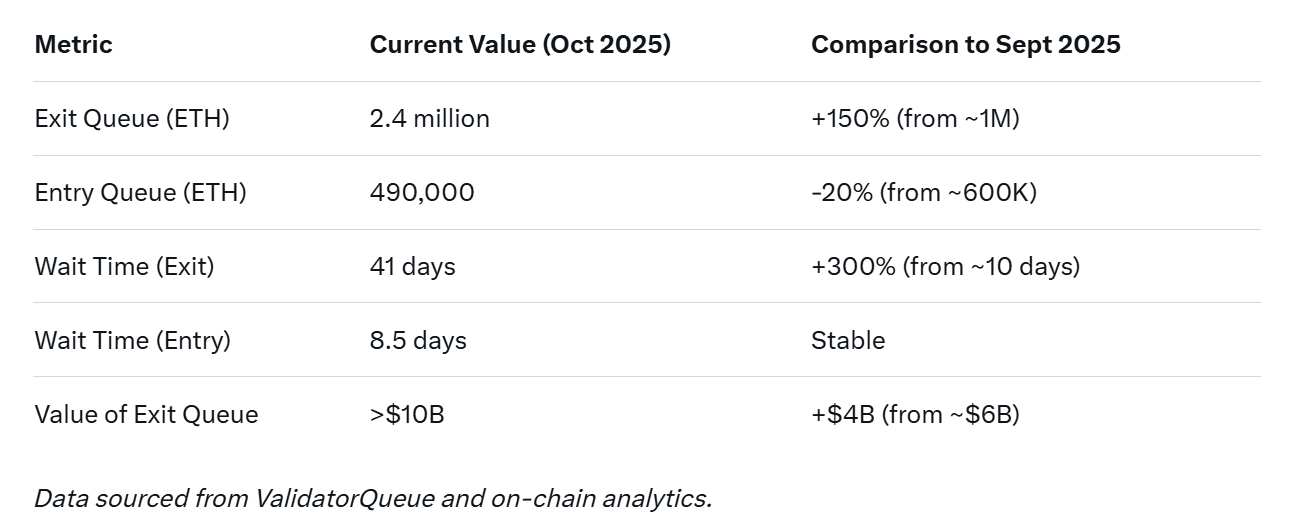Click the -20% (from ~600K) cell
1306x526 pixels.
pos(923,193)
